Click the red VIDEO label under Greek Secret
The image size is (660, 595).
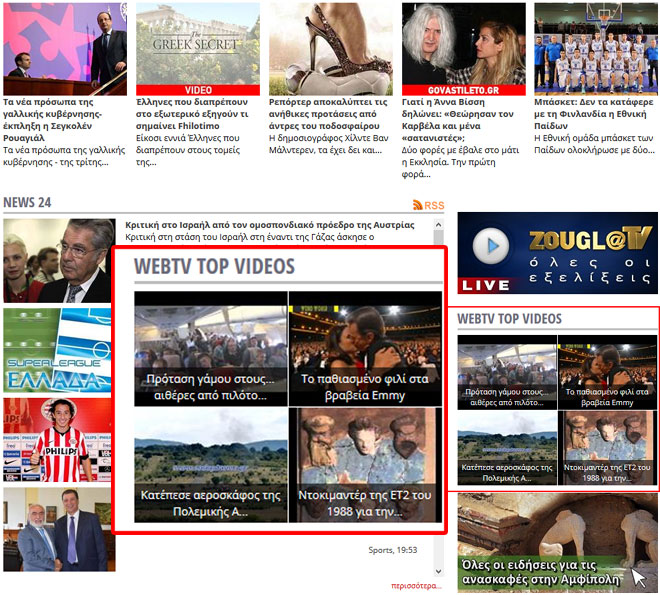click(197, 90)
